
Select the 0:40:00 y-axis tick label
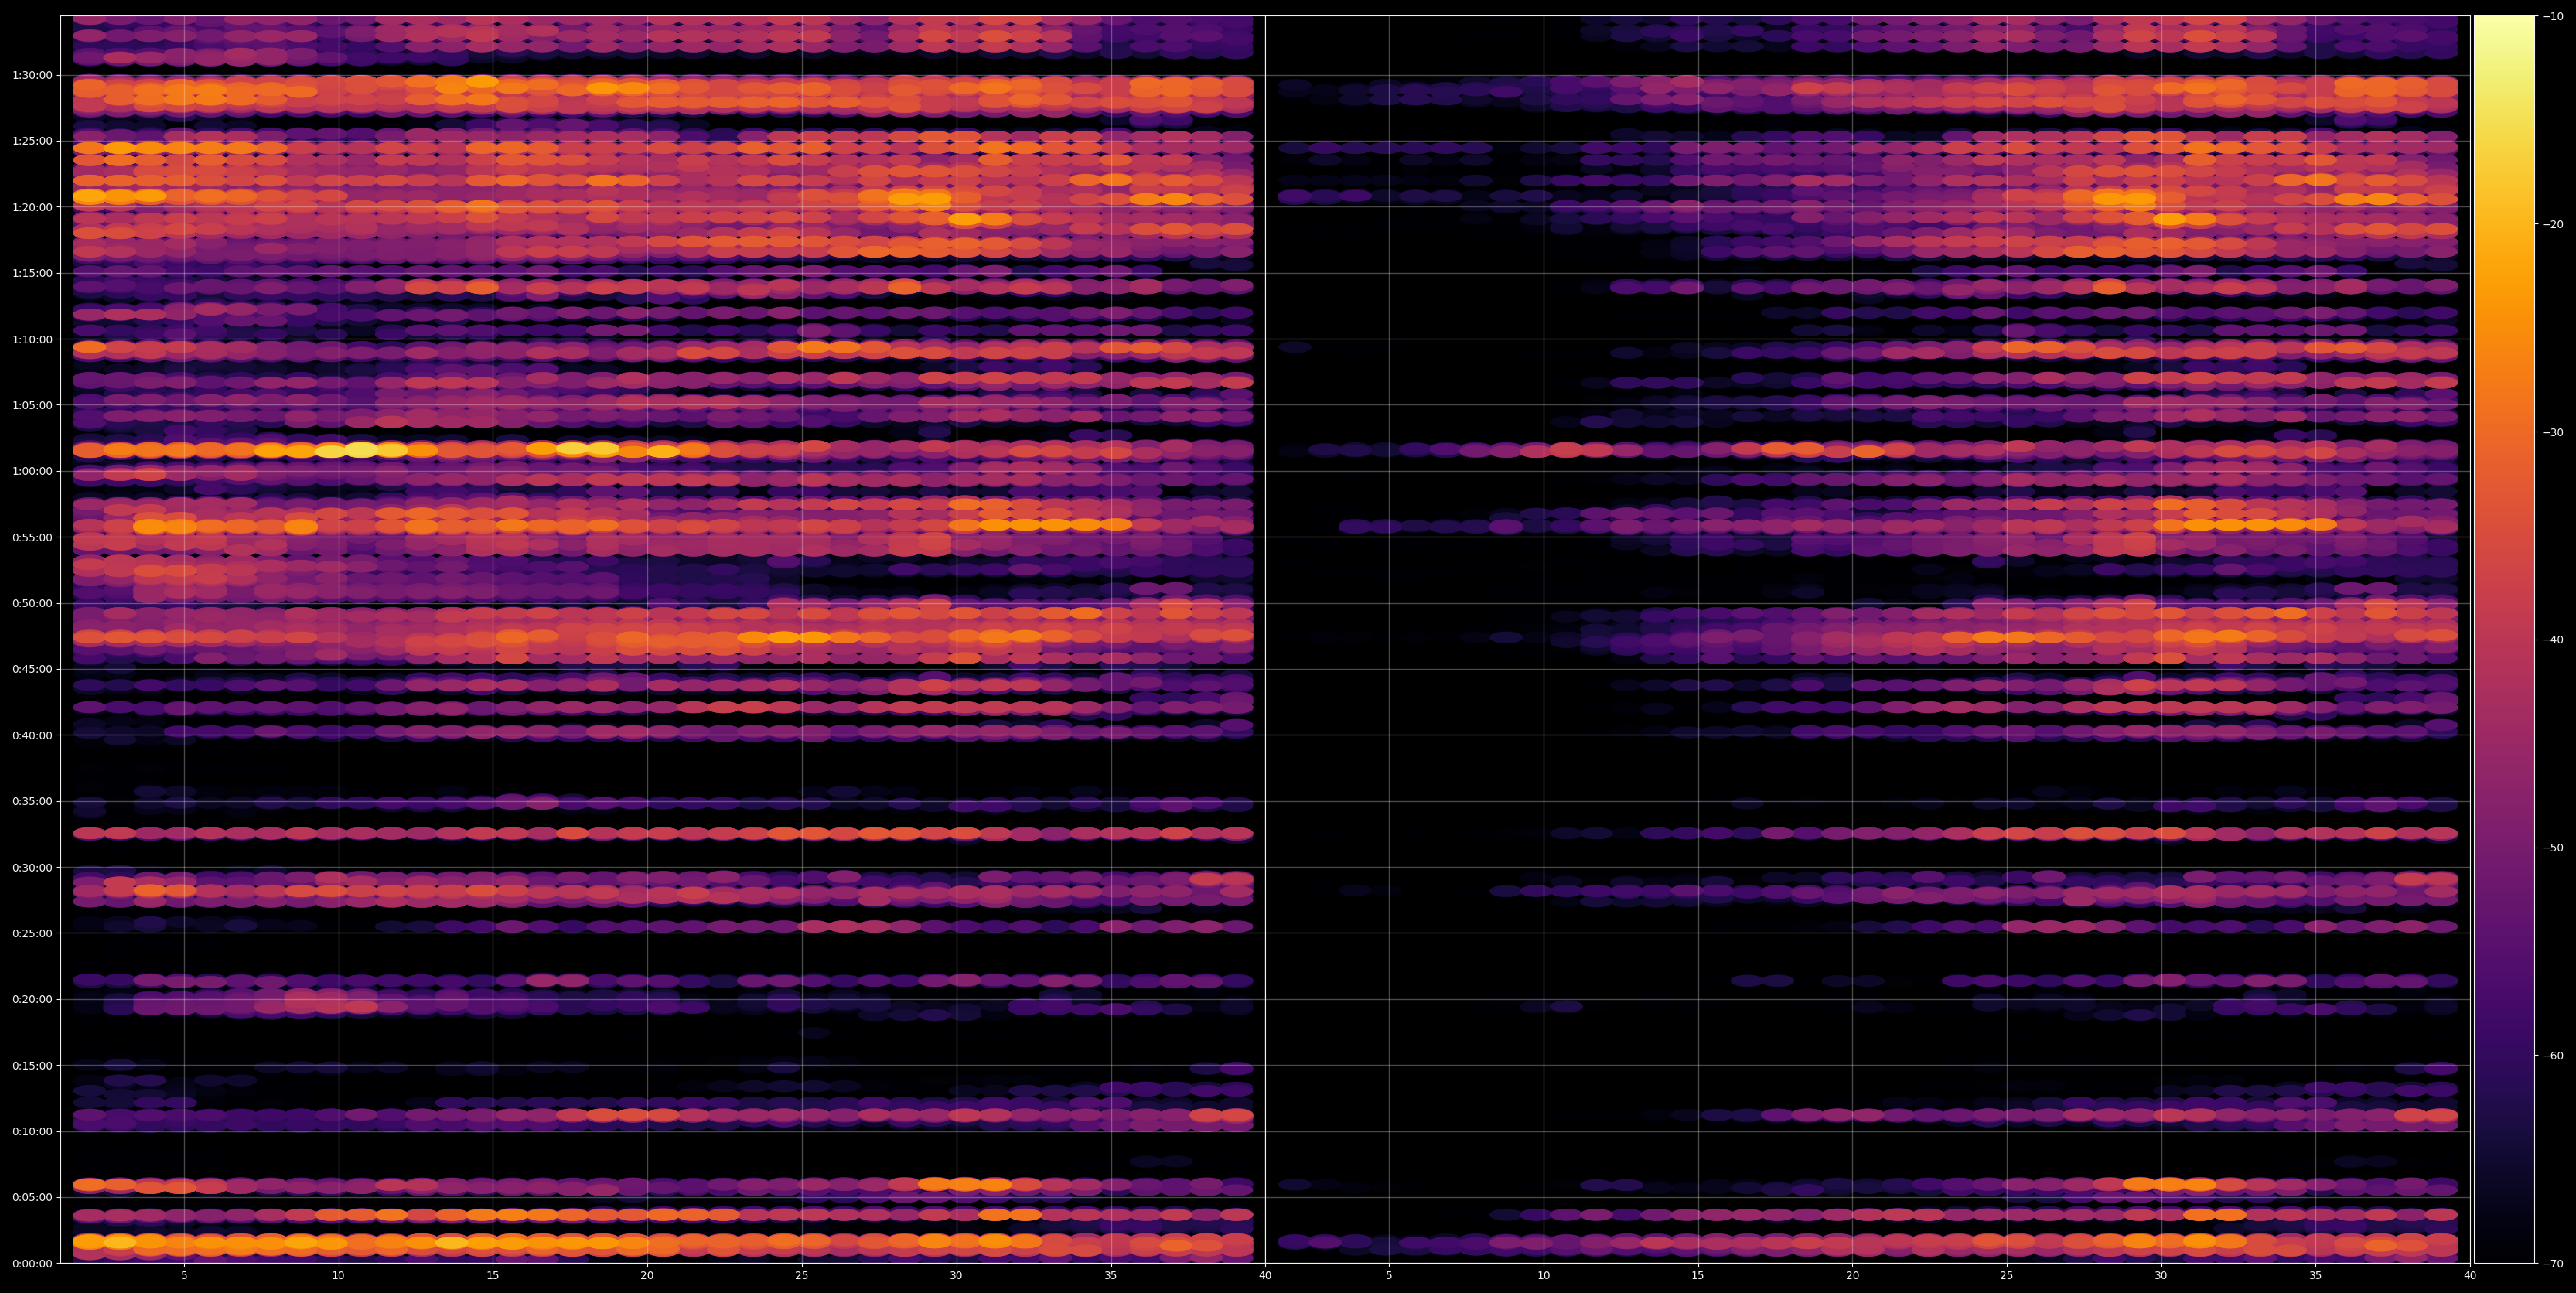click(33, 735)
